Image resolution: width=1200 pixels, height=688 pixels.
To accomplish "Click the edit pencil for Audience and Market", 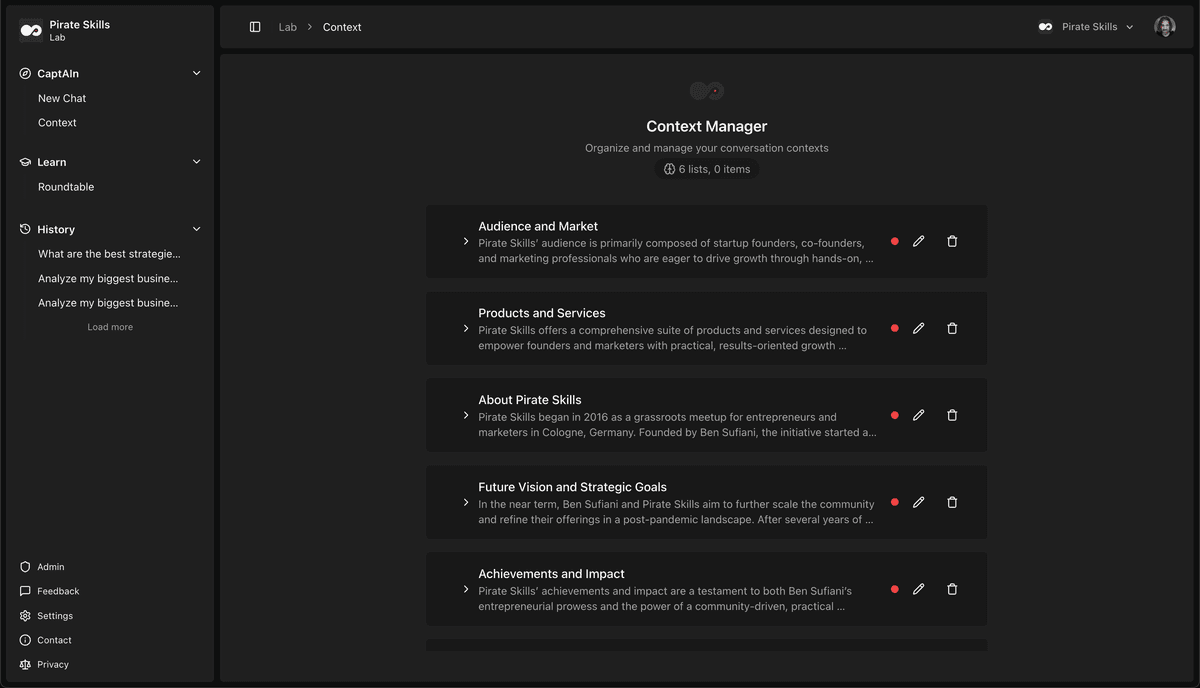I will (x=919, y=241).
